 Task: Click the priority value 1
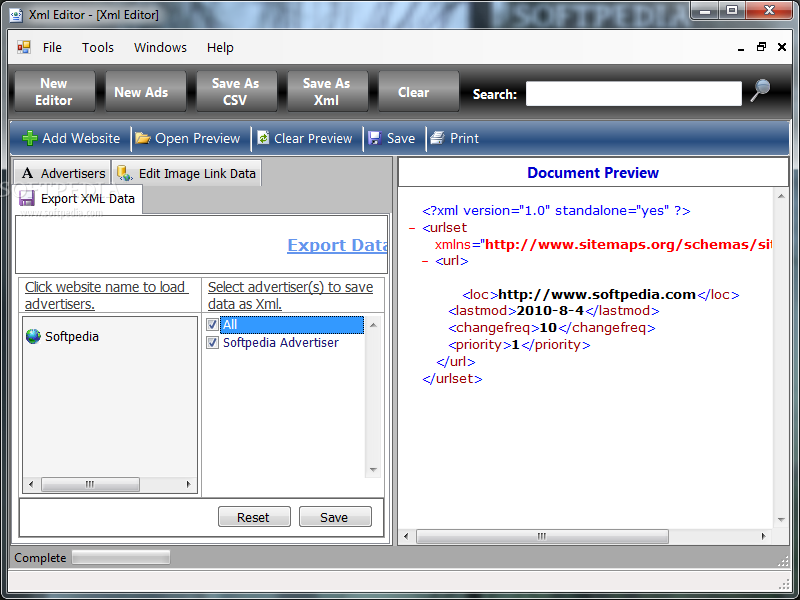515,345
